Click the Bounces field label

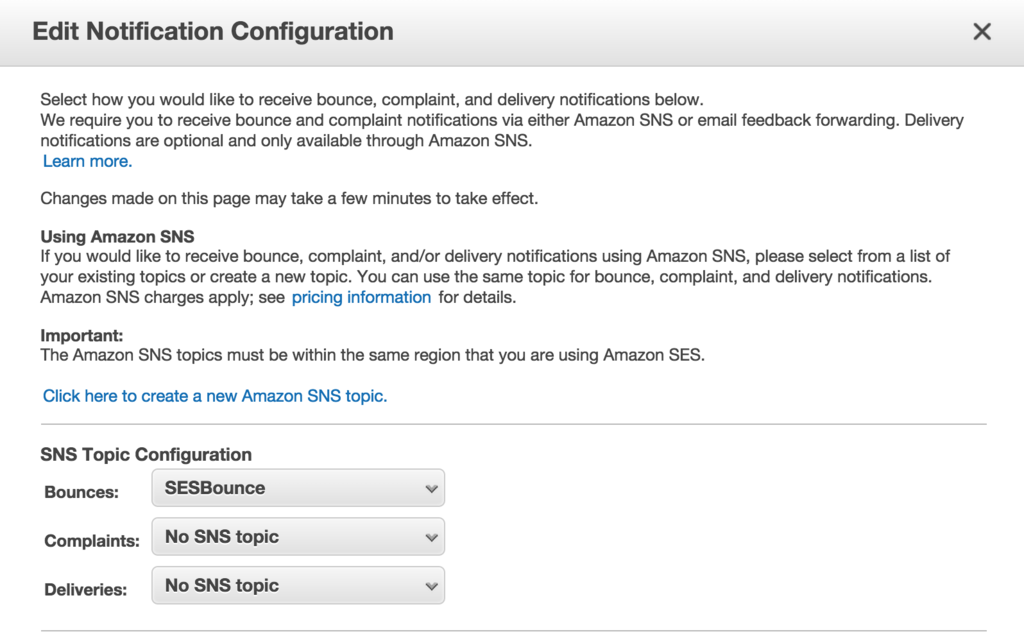pos(81,492)
